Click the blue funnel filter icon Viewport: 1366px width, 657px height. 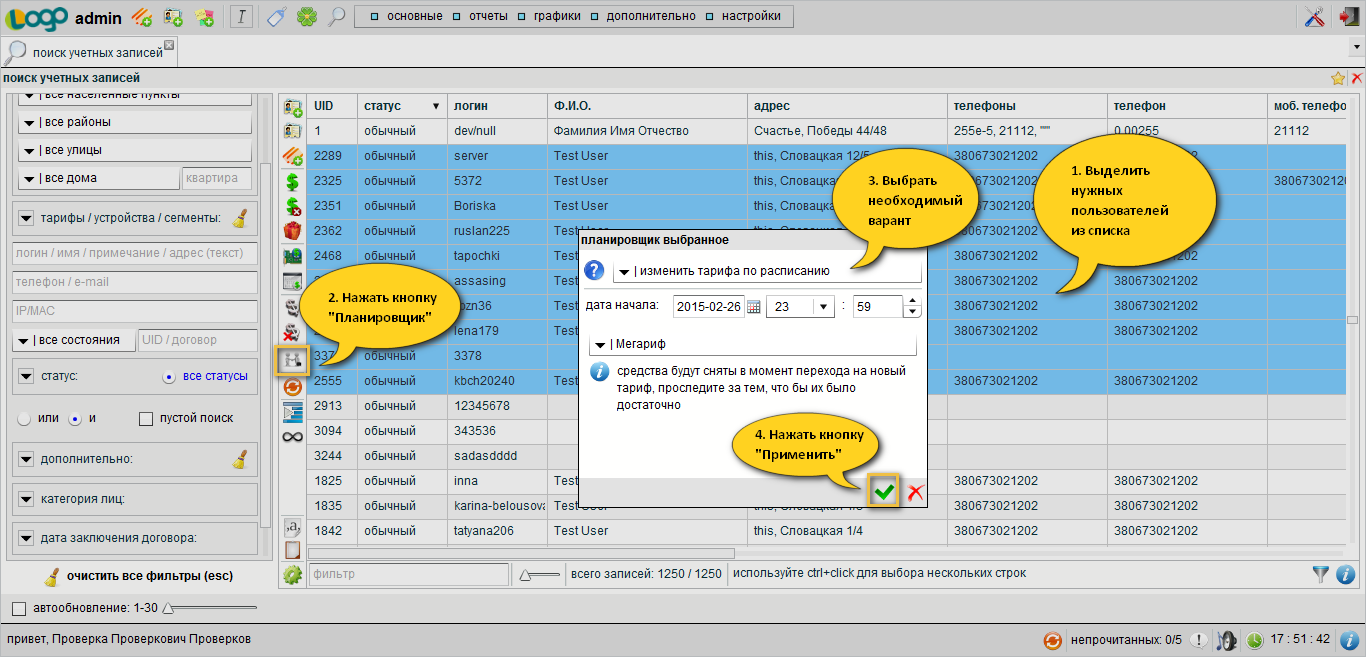[x=1321, y=574]
